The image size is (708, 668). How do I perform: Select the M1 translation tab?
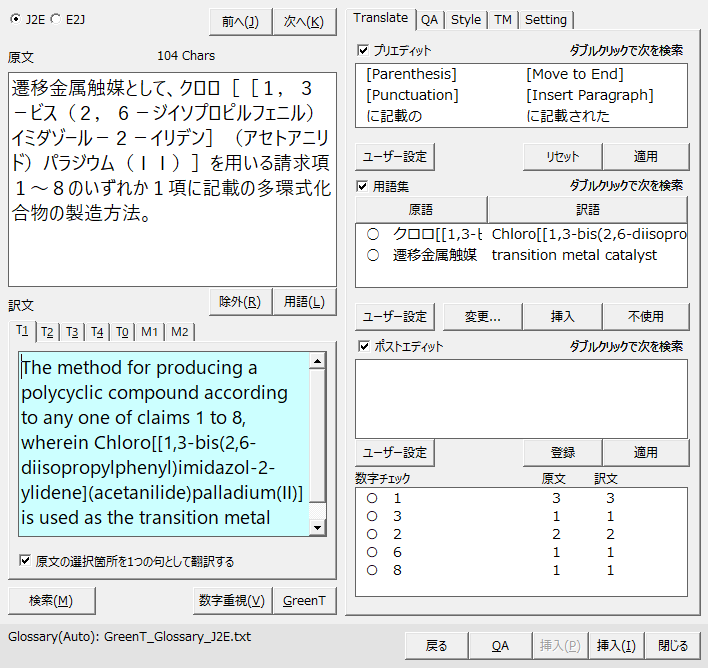coord(149,332)
